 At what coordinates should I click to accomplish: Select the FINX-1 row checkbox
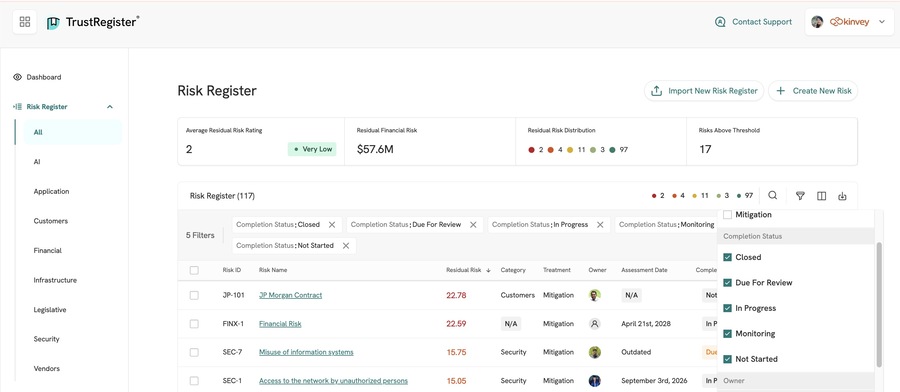click(194, 324)
